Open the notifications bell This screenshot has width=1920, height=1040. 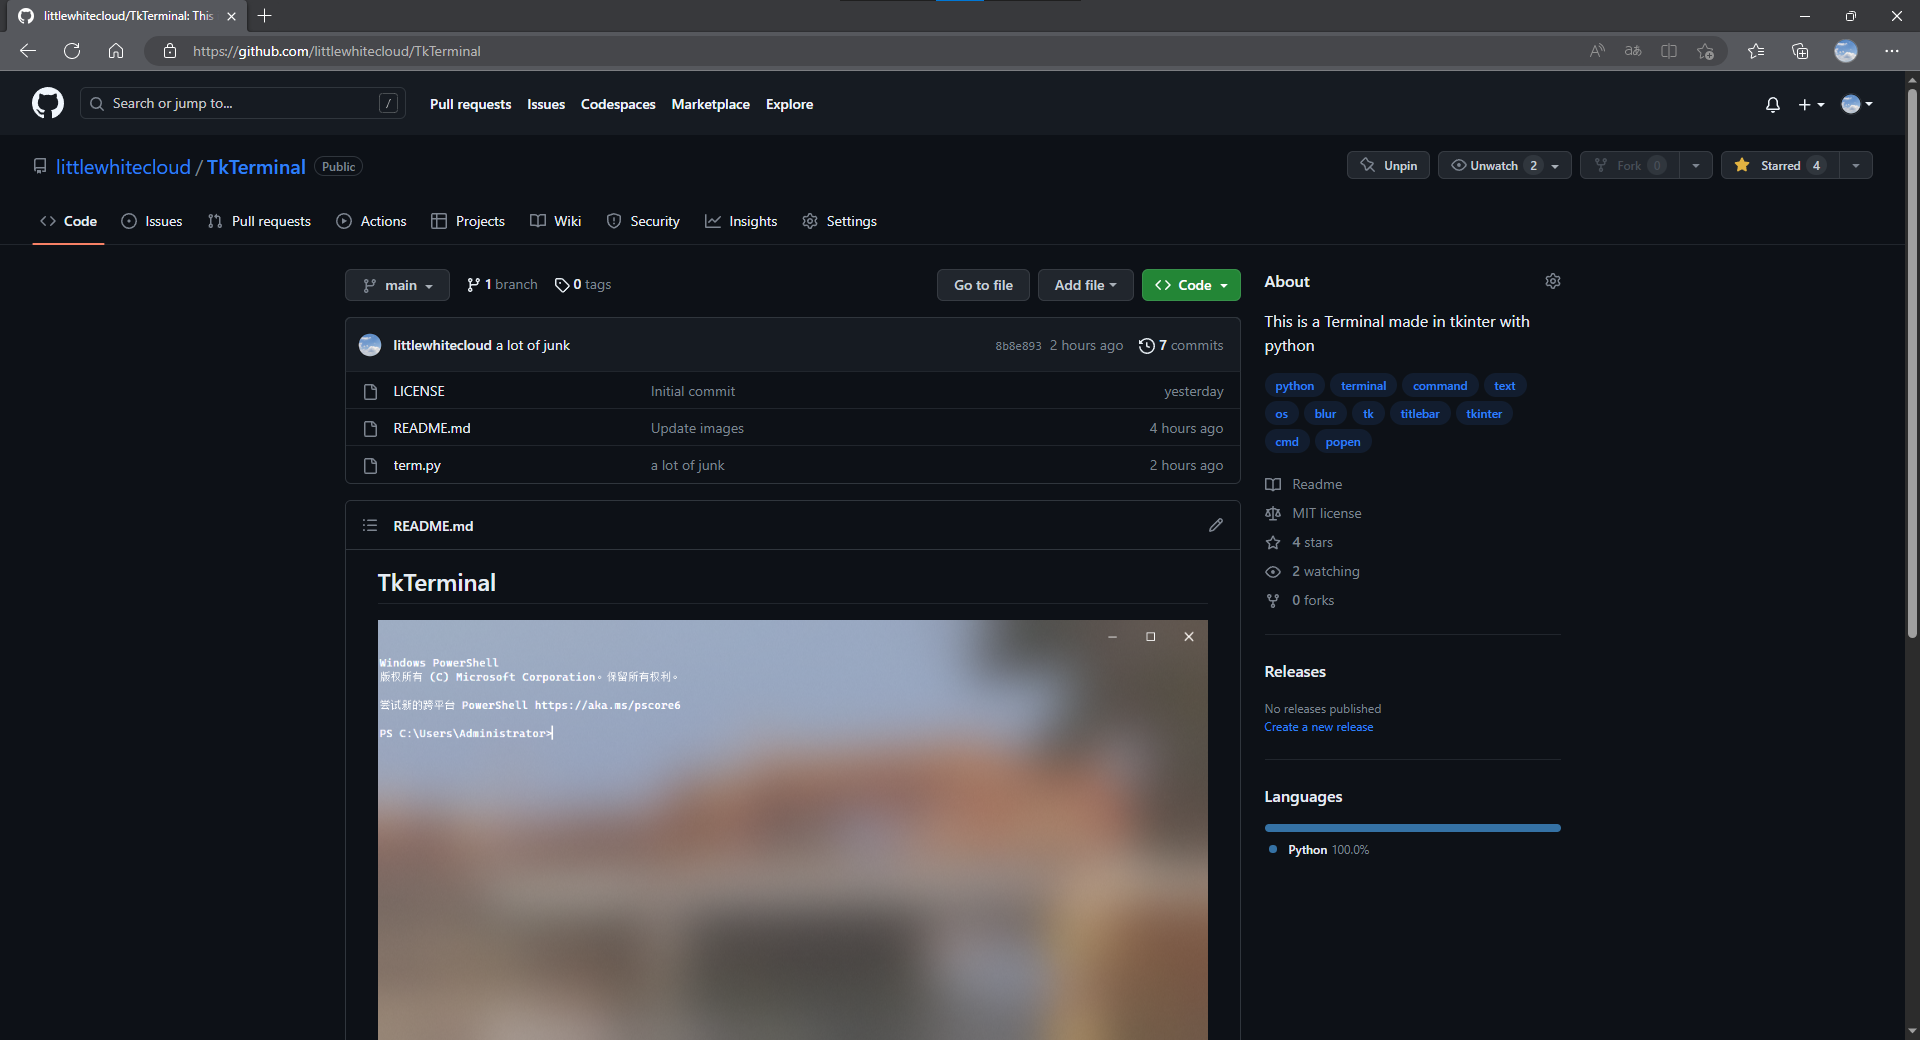[x=1771, y=104]
